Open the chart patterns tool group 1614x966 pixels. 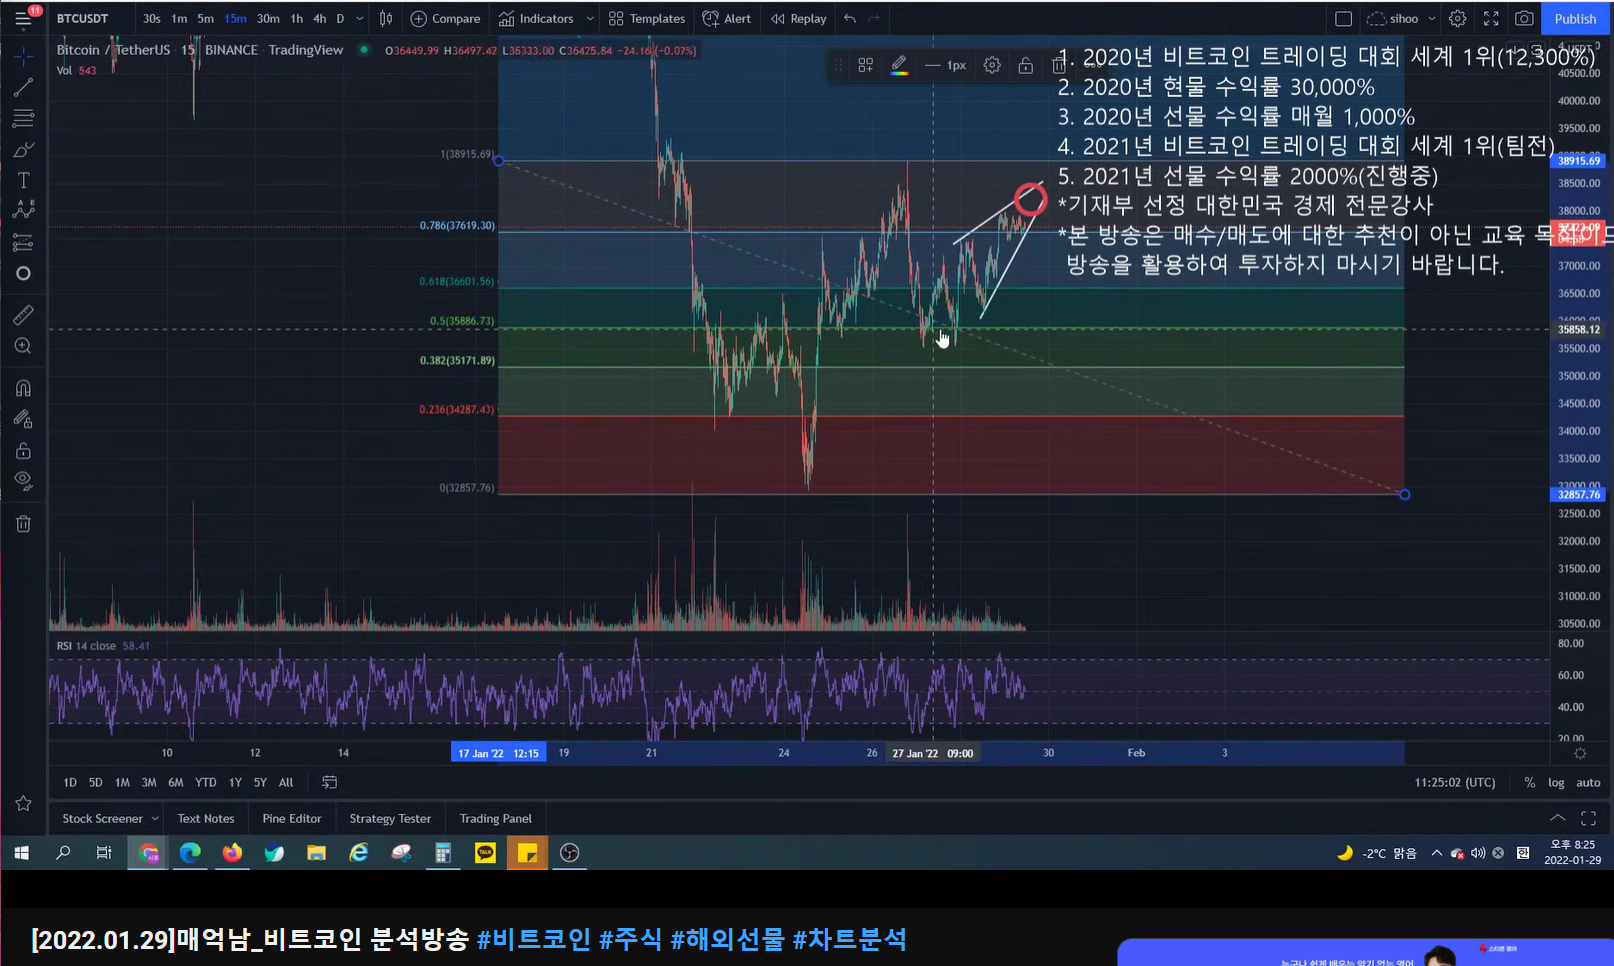click(23, 210)
